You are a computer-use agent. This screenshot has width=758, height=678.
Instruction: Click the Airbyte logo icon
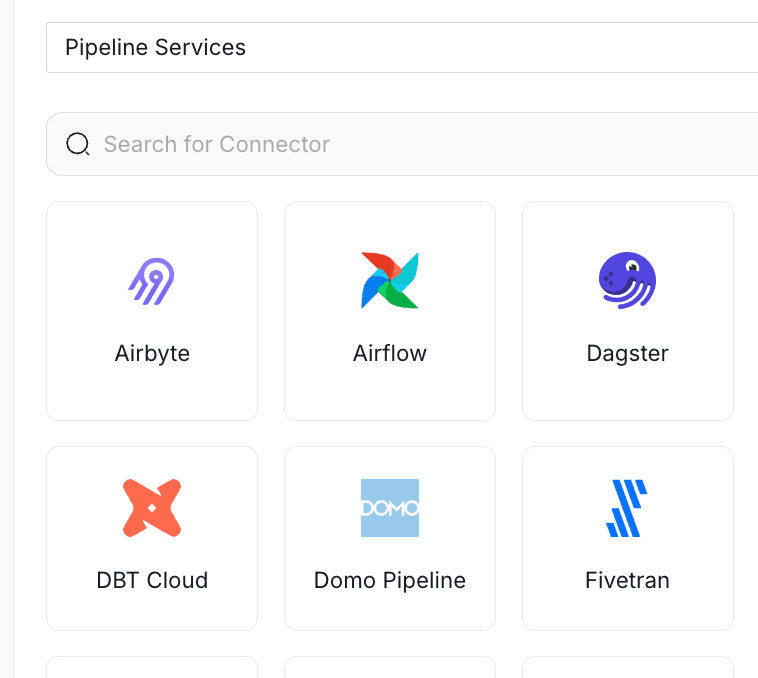[152, 280]
